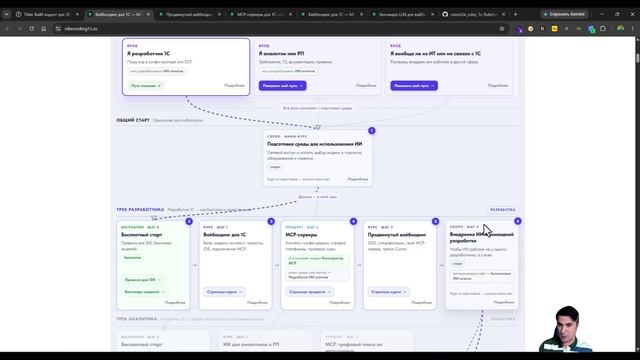
Task: Open Подробнее on Вайбкодинг для 1С card
Action: [257, 303]
